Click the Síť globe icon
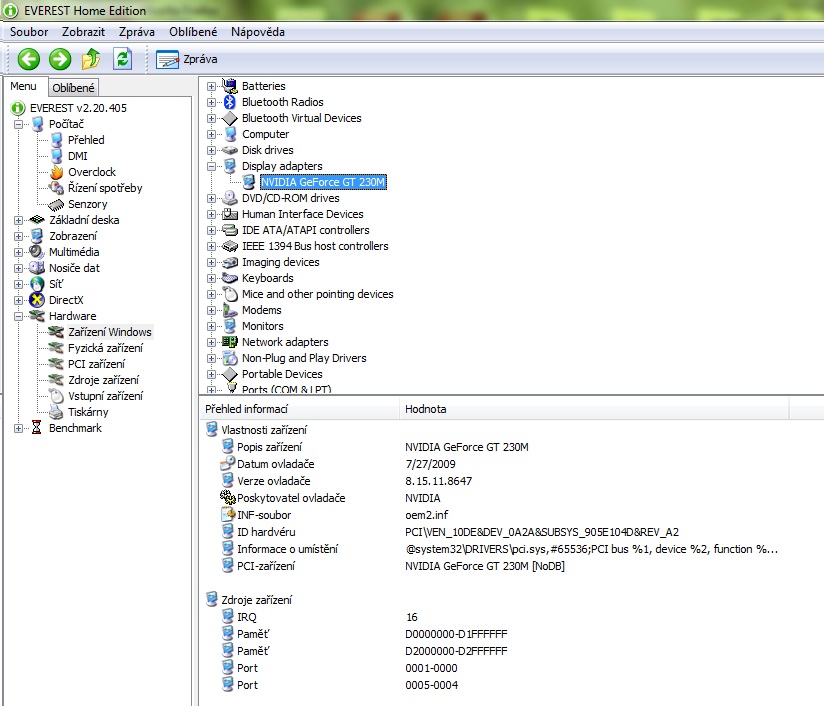The height and width of the screenshot is (706, 824). [x=37, y=284]
